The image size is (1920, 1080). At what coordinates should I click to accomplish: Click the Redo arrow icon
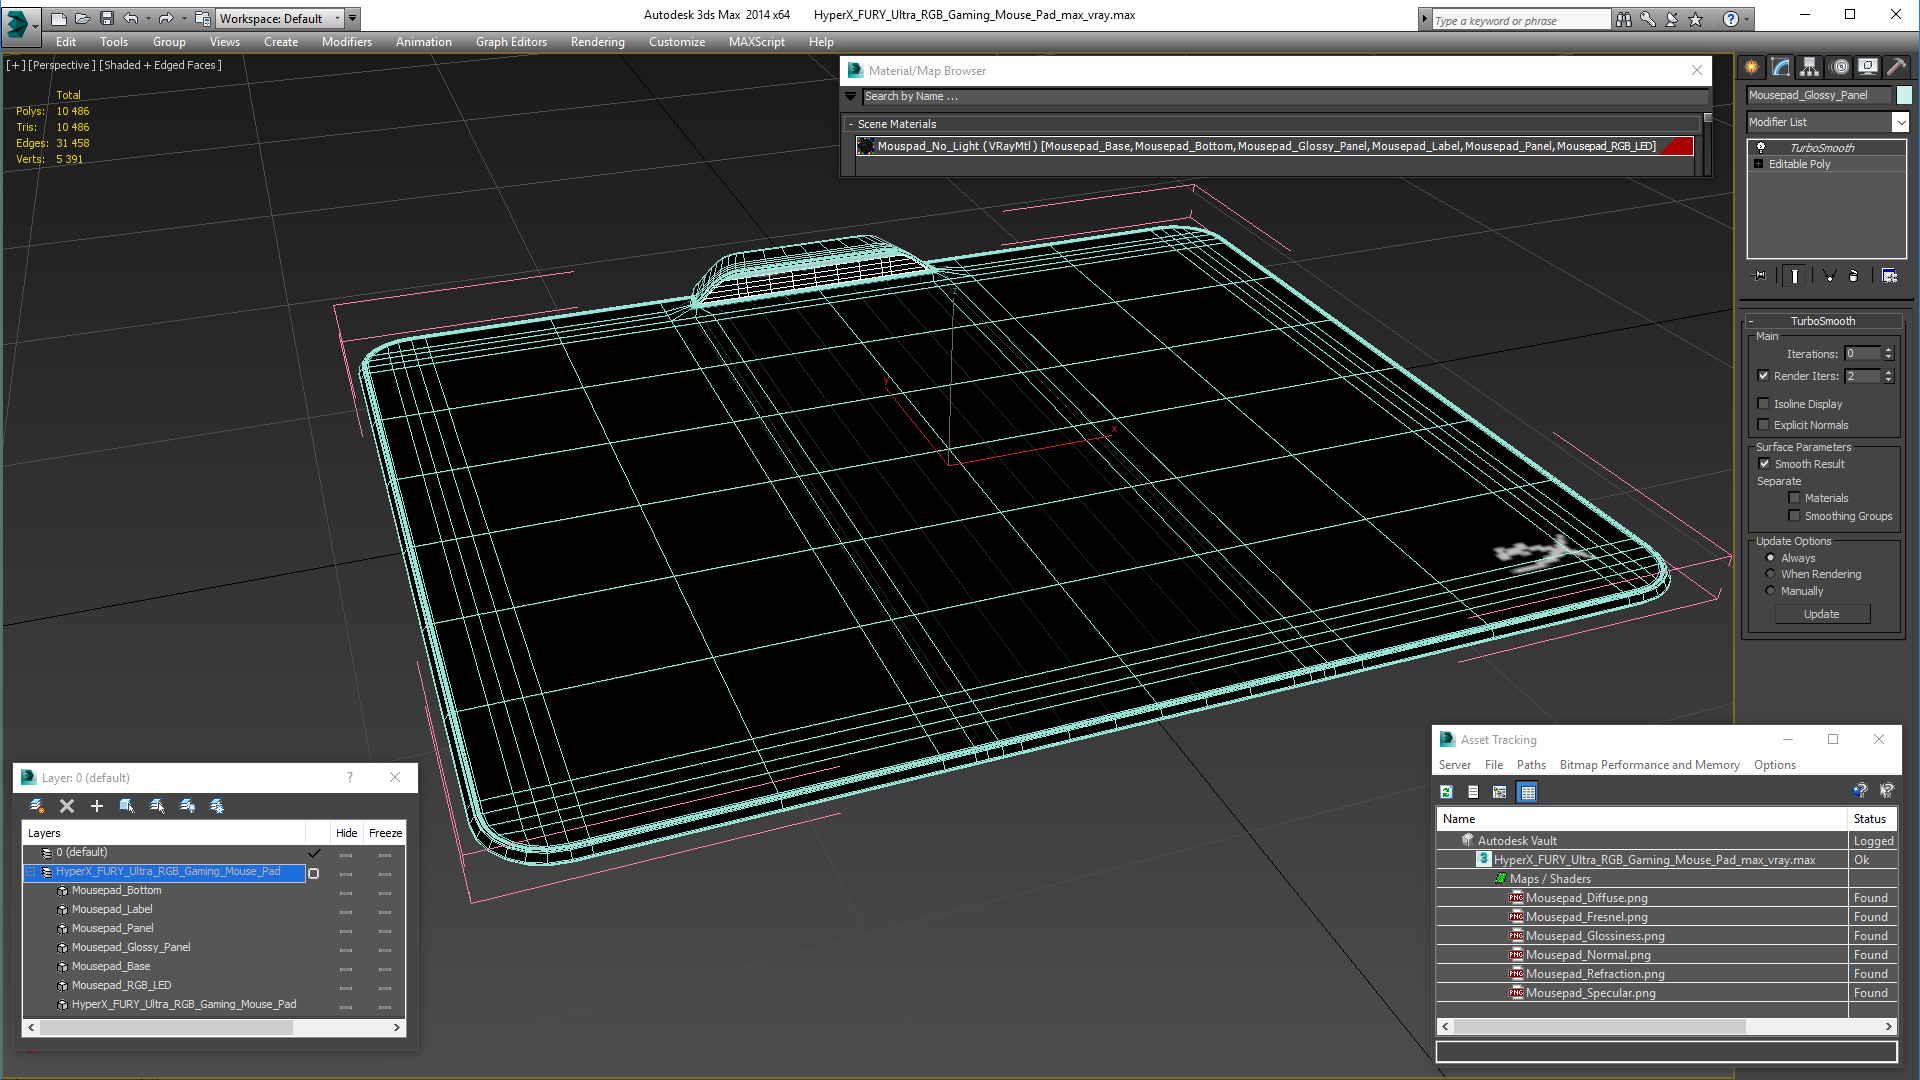166,18
